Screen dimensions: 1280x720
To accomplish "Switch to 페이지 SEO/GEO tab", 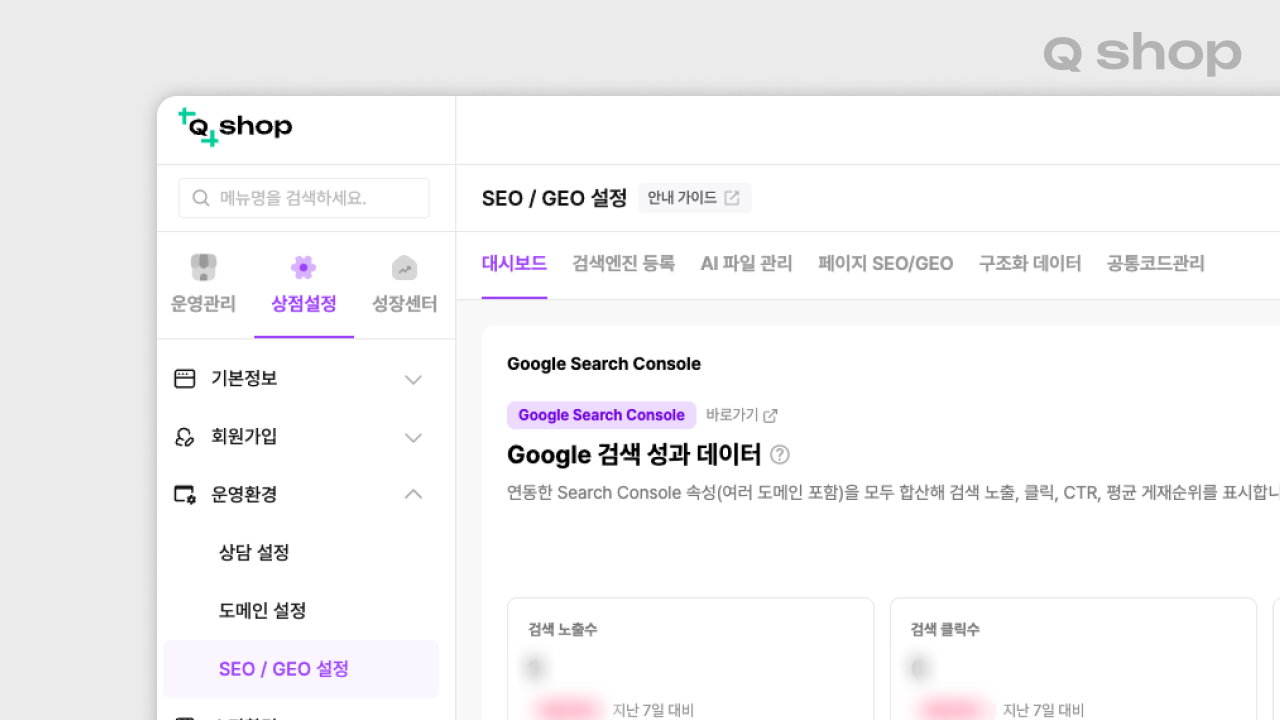I will point(885,263).
